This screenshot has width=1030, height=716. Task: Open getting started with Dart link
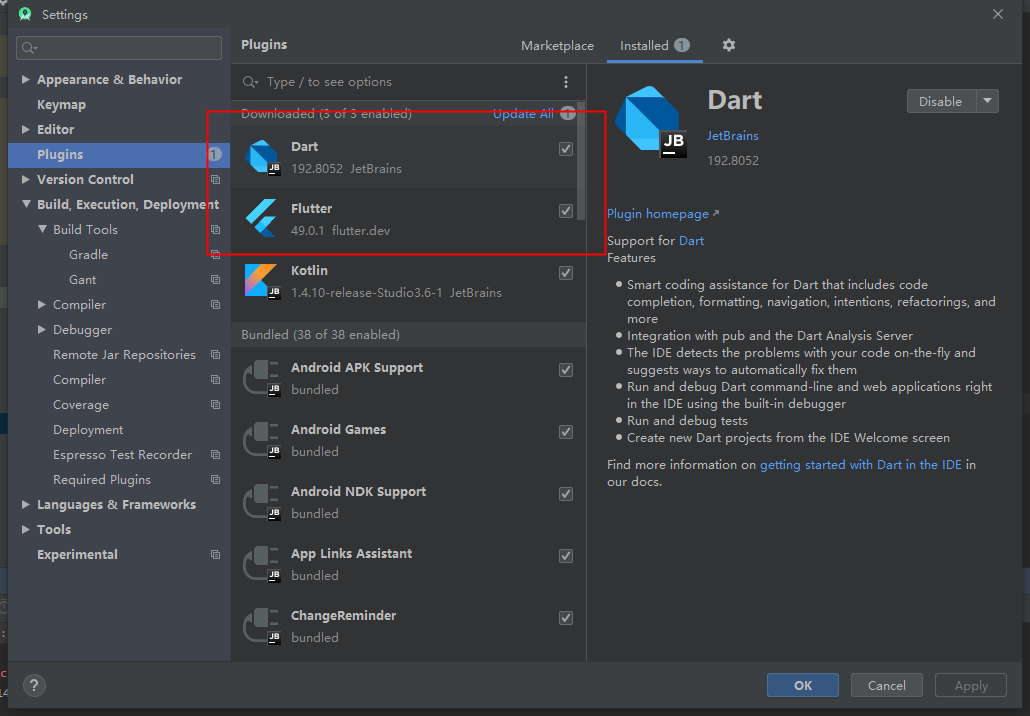[x=861, y=464]
